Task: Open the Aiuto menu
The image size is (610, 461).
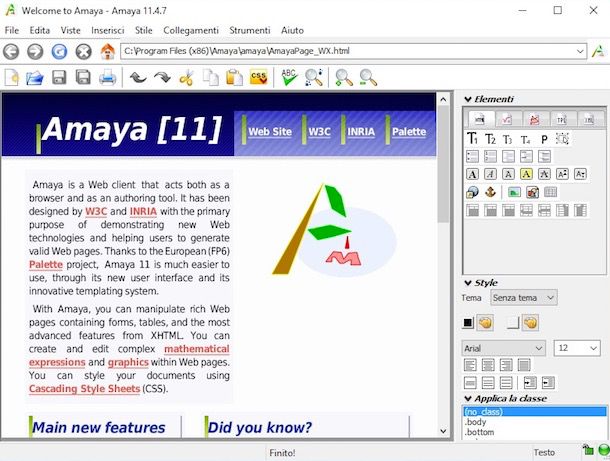Action: pyautogui.click(x=293, y=30)
